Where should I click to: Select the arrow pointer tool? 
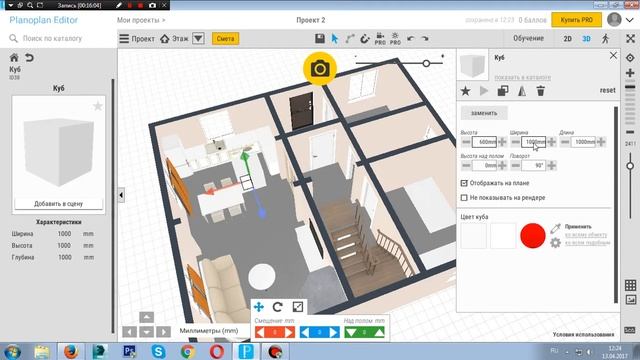click(x=335, y=38)
